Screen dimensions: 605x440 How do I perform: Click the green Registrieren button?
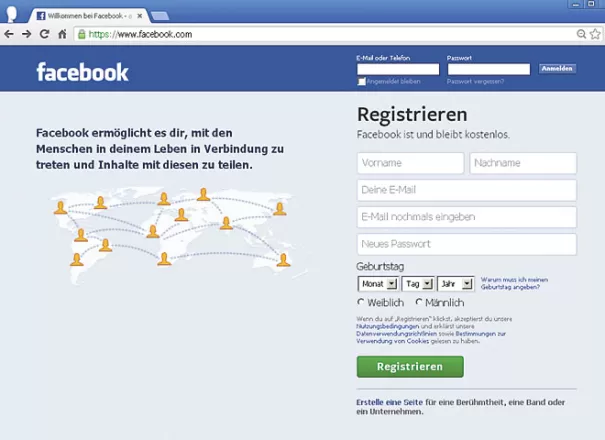410,366
